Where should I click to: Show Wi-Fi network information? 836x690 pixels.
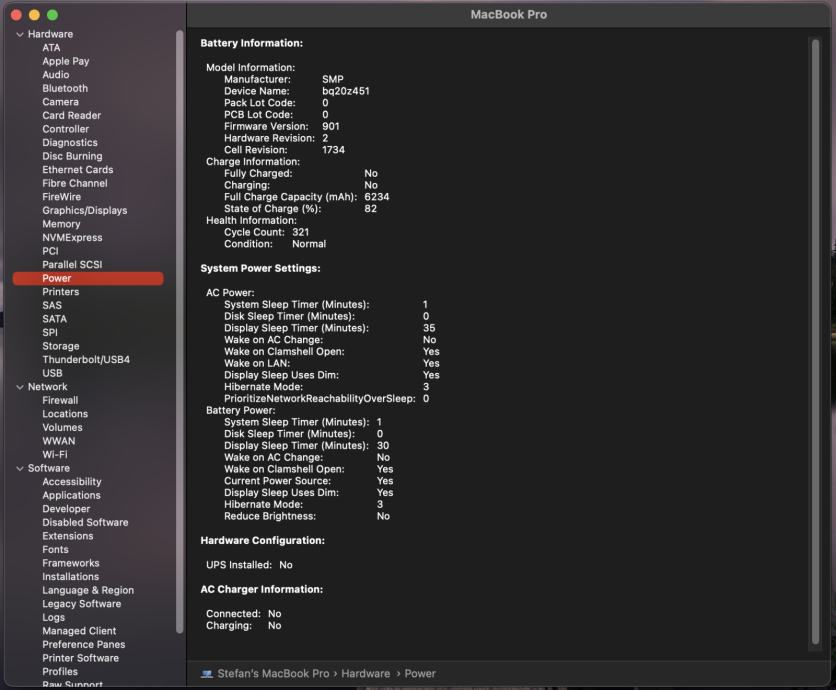[x=55, y=454]
